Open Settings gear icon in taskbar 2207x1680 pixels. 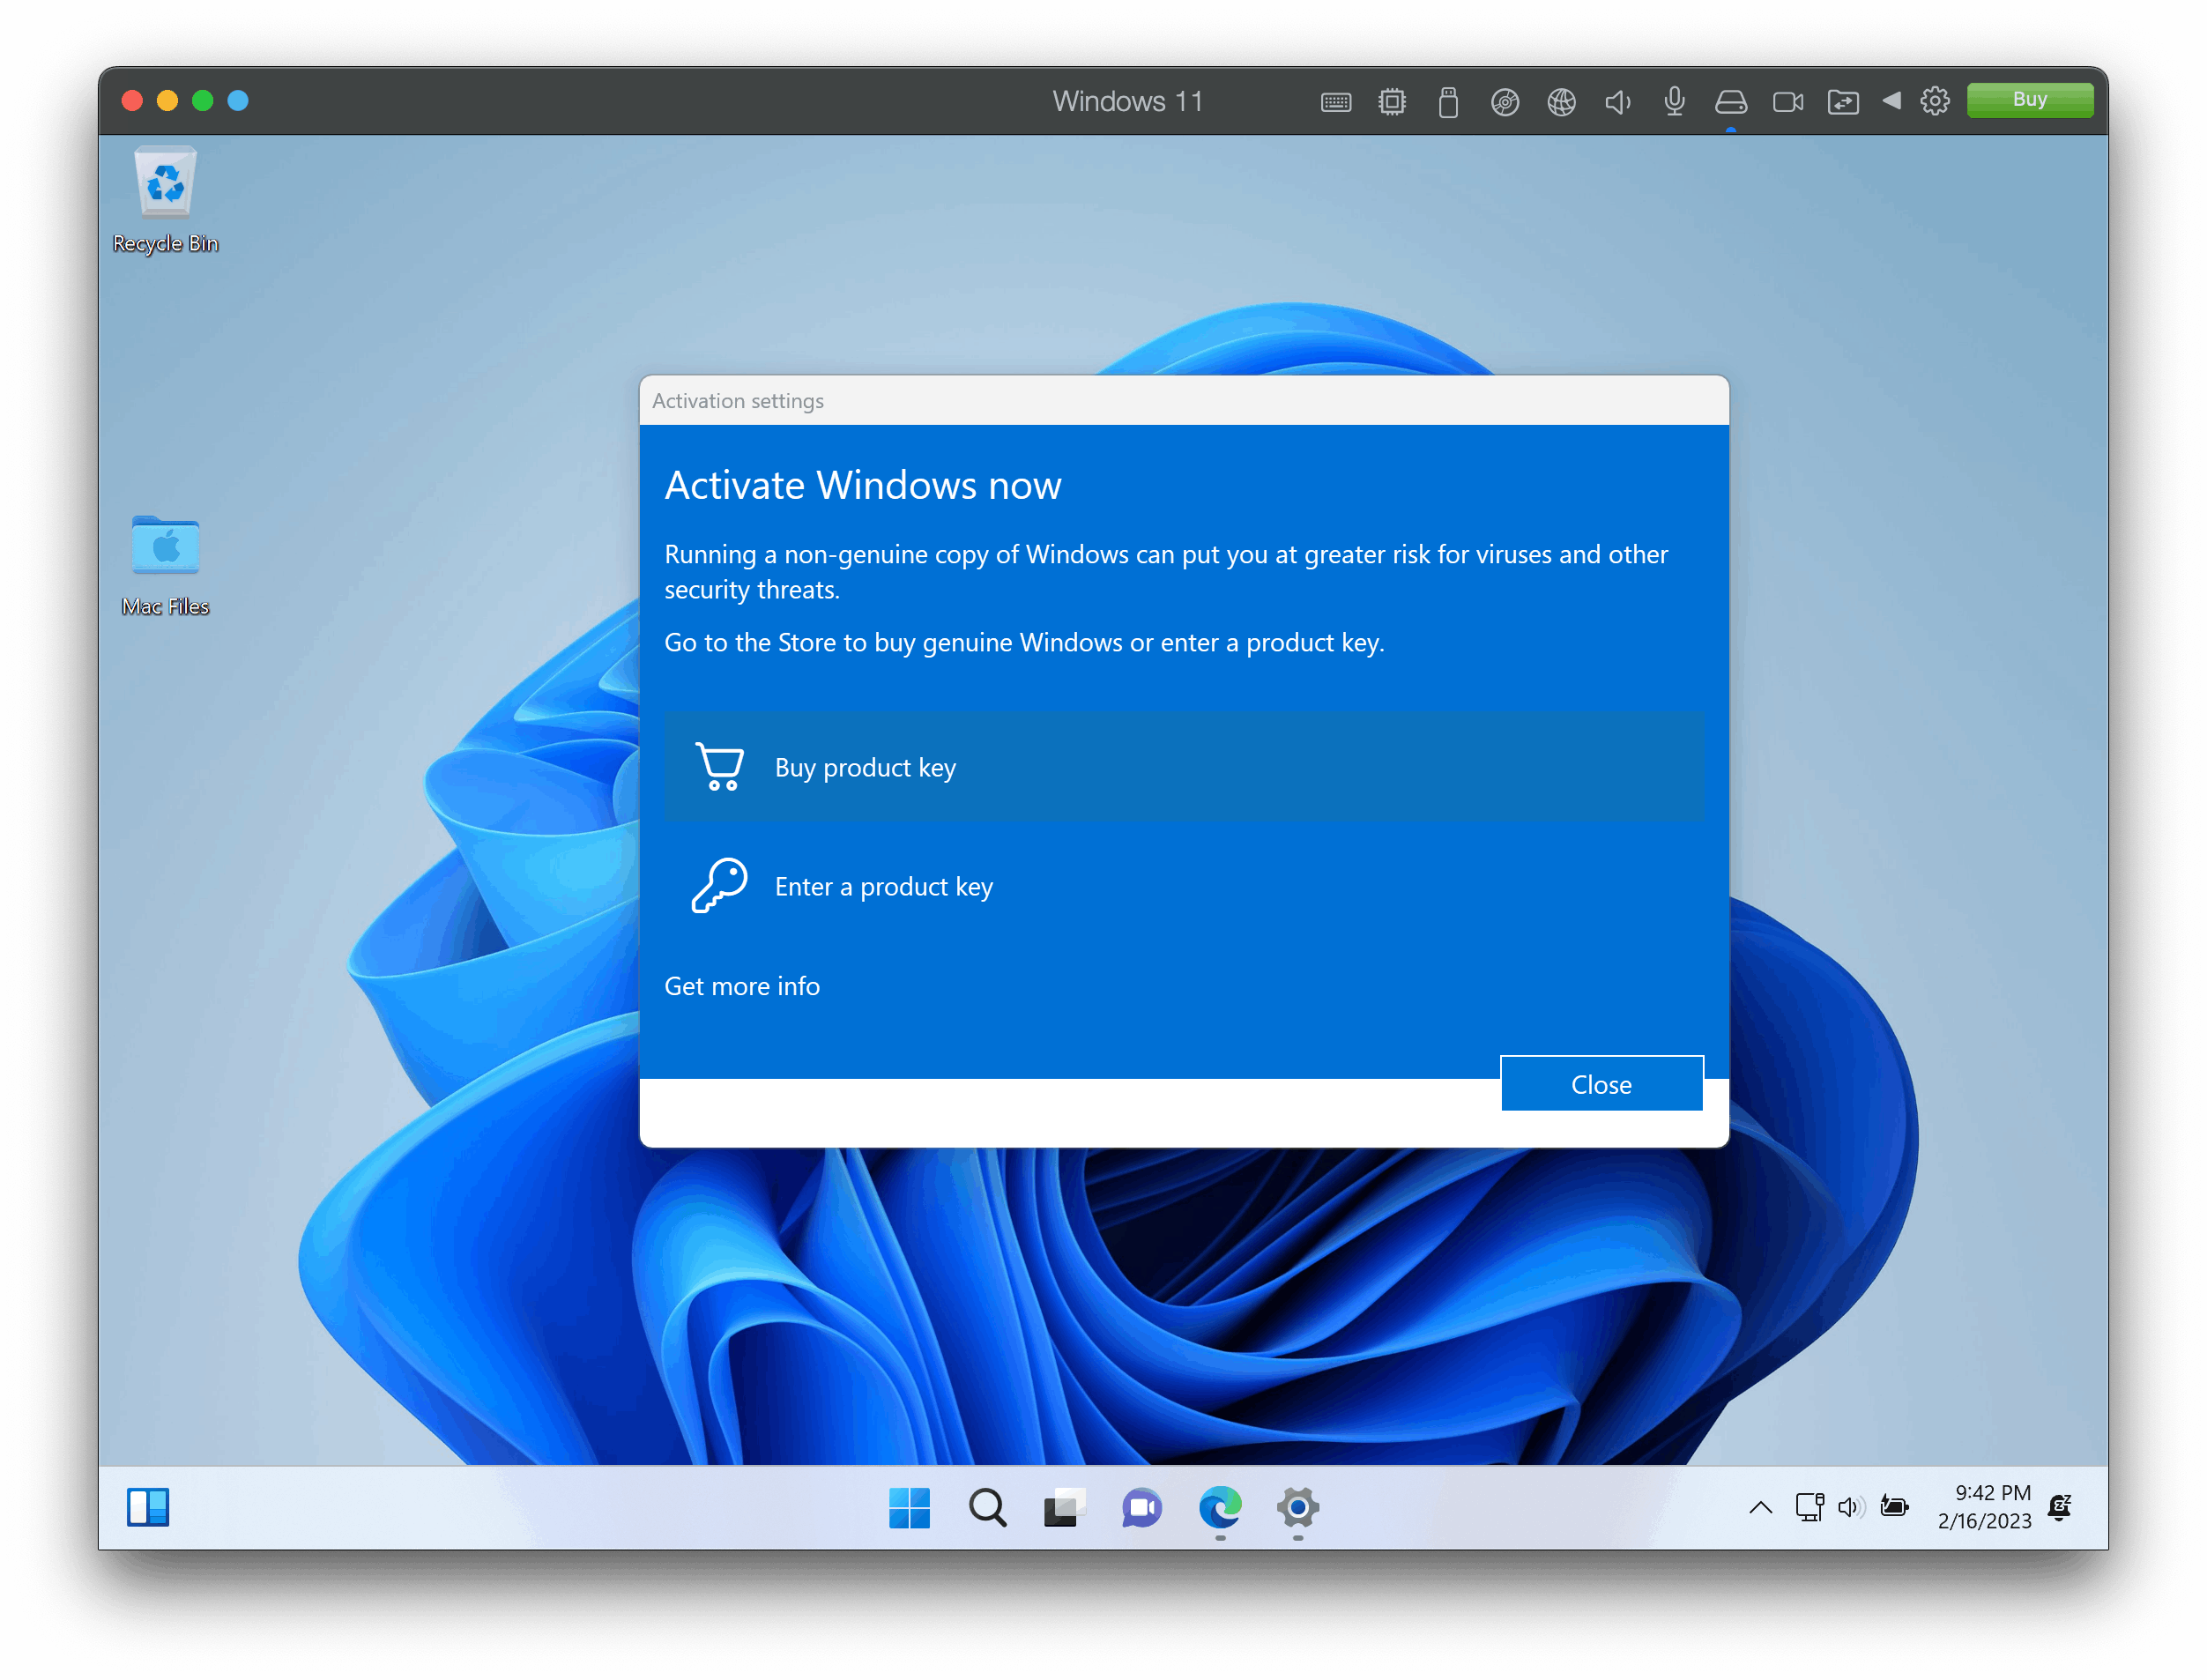[x=1298, y=1509]
